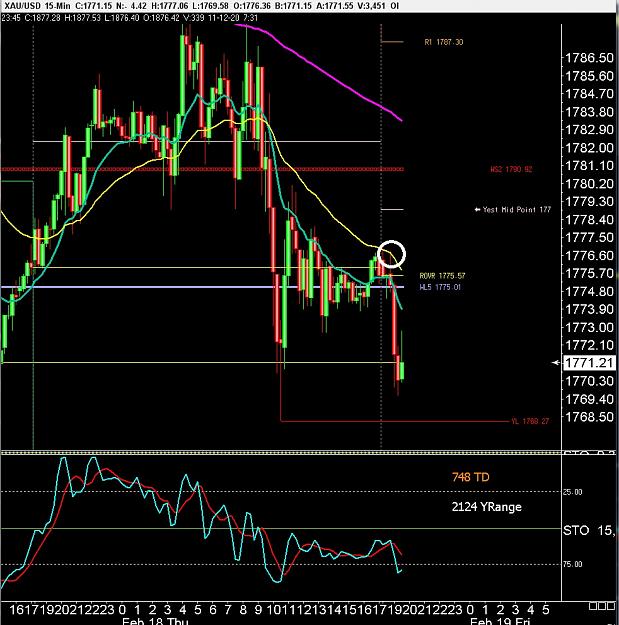Select the C:1771.15 close value in header
The width and height of the screenshot is (619, 625).
coord(94,6)
